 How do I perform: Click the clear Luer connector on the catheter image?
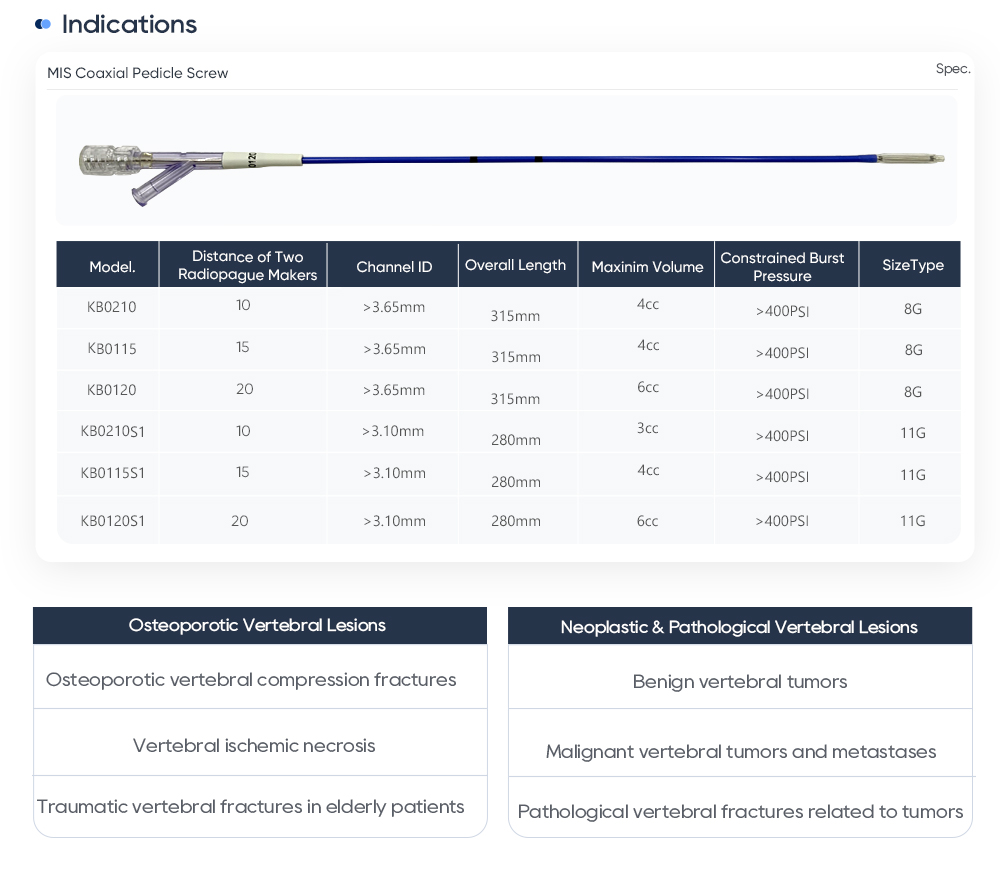click(110, 160)
